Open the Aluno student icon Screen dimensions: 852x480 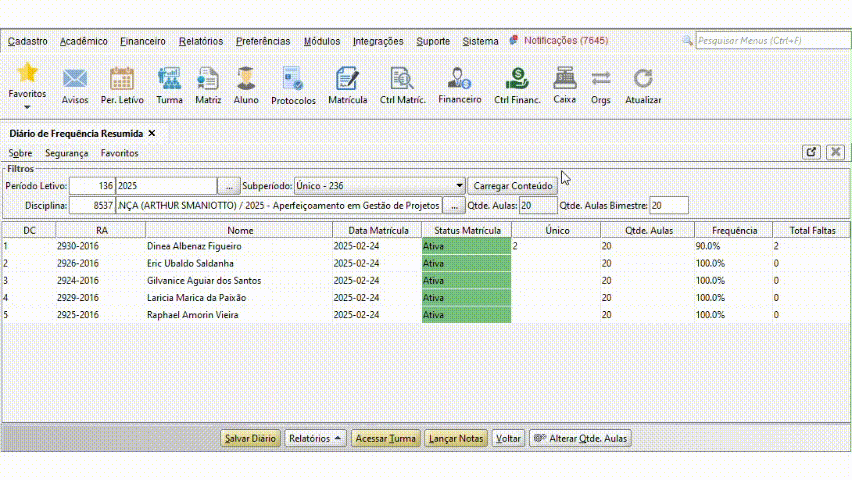click(x=246, y=79)
